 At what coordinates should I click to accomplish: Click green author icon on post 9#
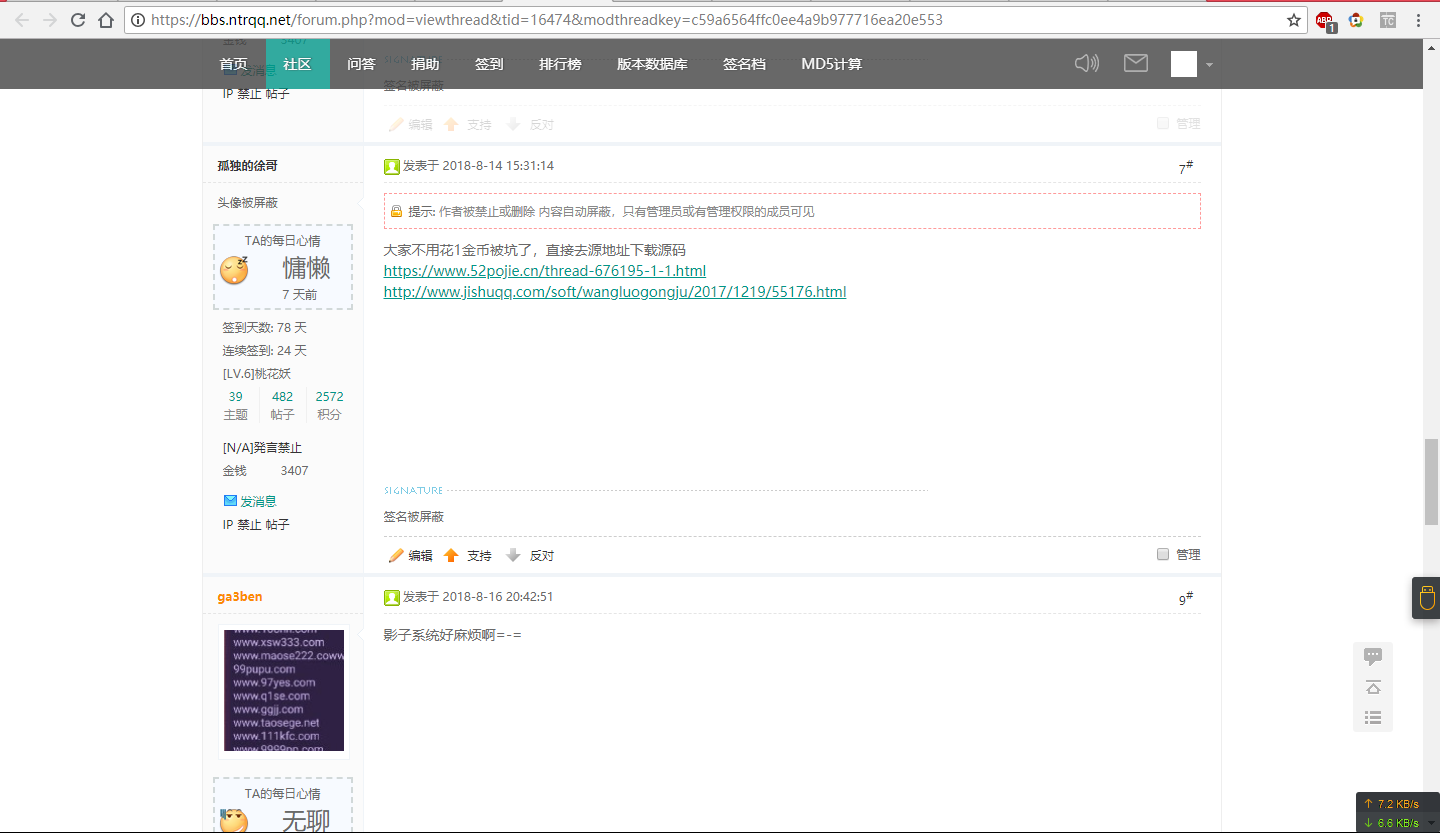[392, 597]
